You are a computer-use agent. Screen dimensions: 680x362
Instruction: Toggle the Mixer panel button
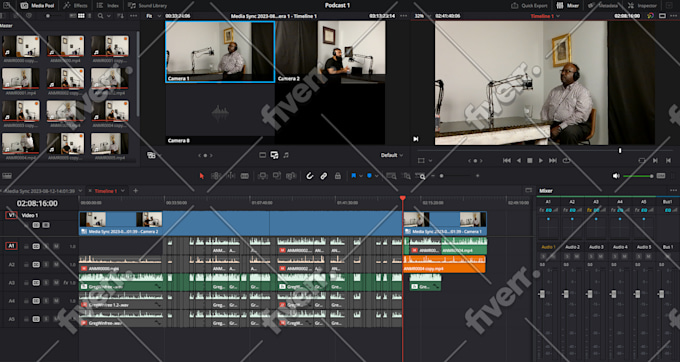pos(568,6)
